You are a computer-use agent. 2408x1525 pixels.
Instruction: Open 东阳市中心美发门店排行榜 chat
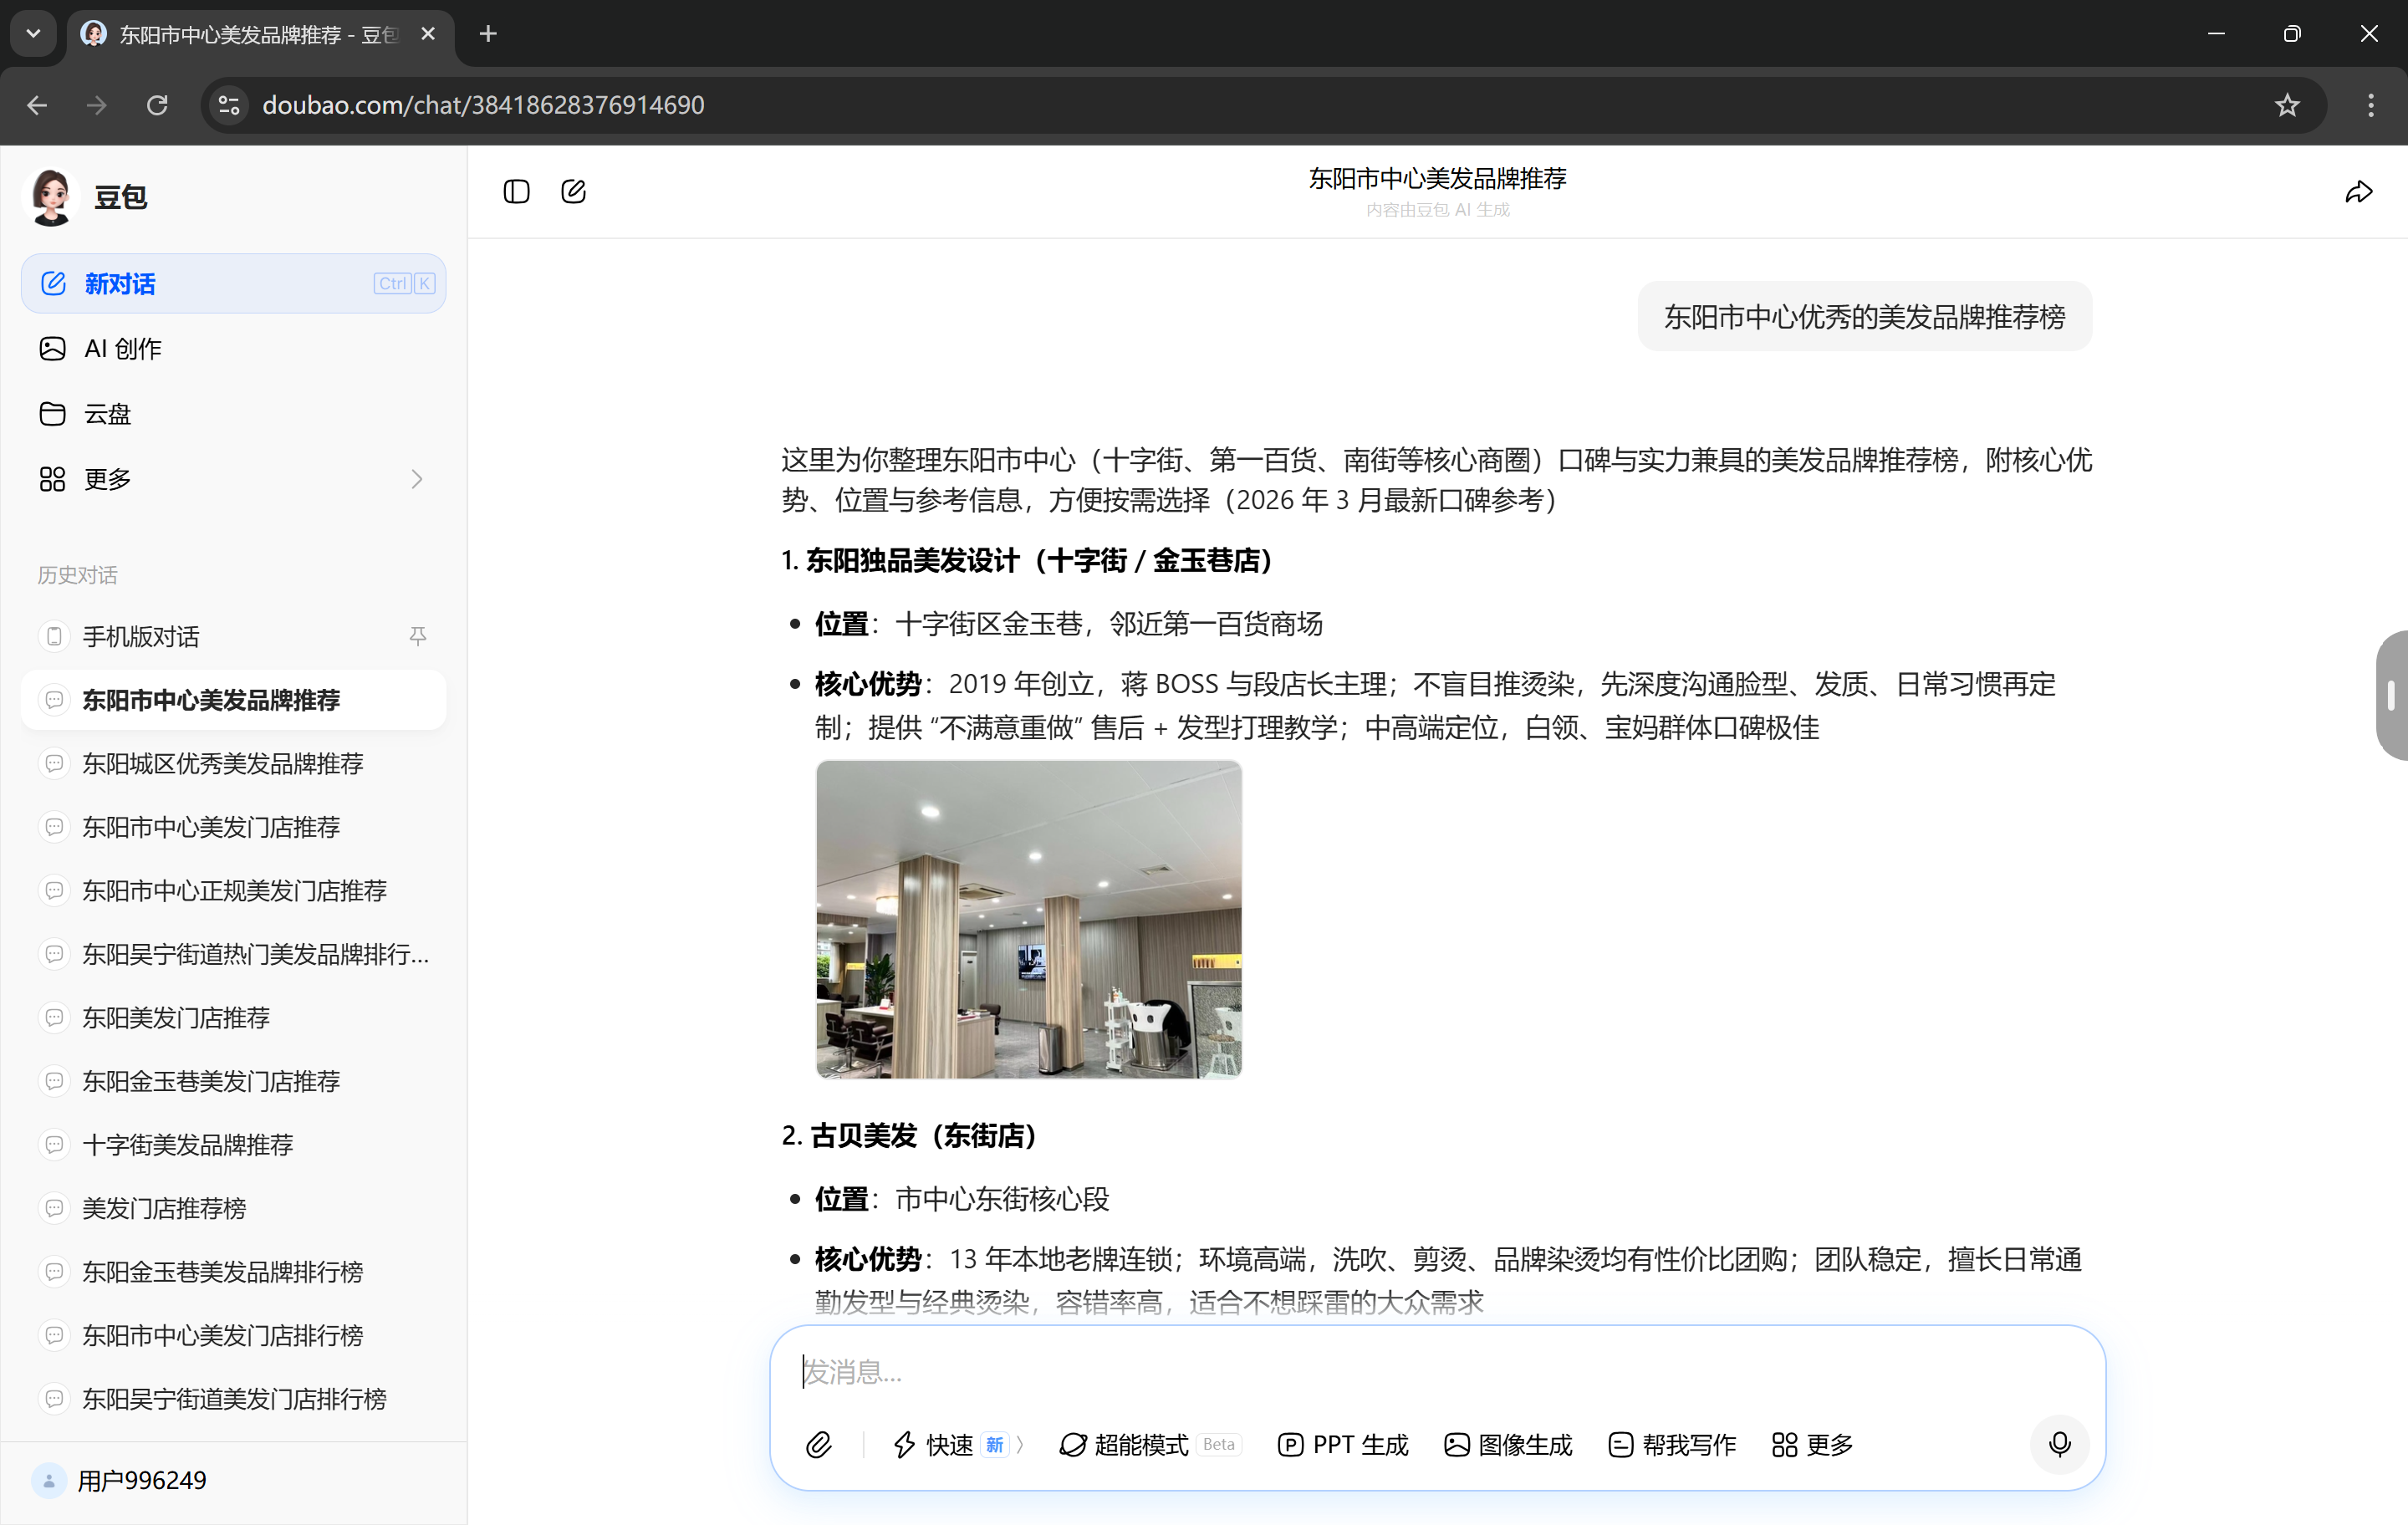coord(233,1335)
